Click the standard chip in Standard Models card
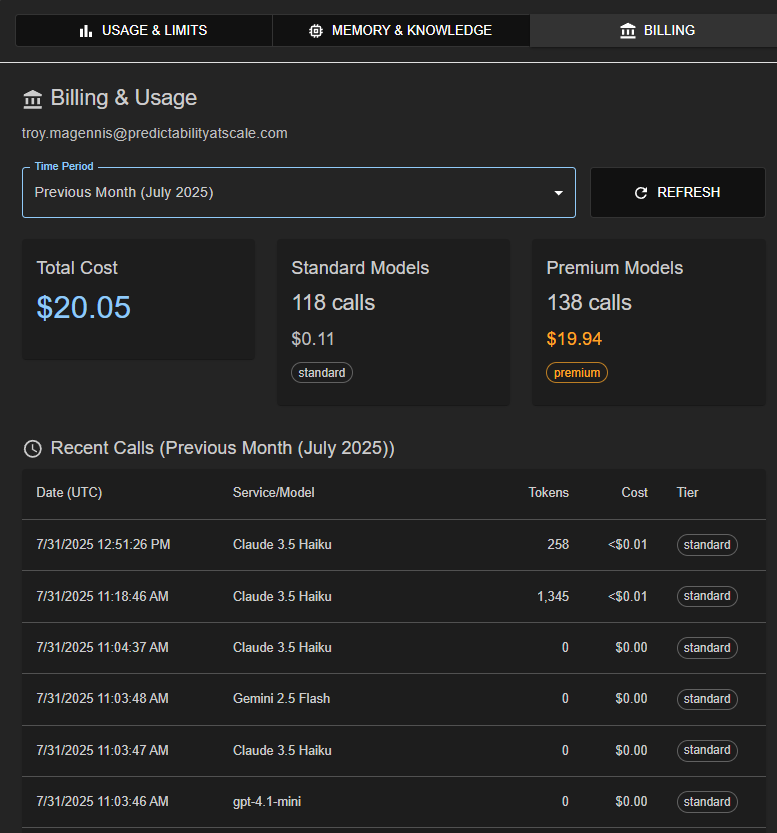The image size is (777, 833). (x=322, y=373)
